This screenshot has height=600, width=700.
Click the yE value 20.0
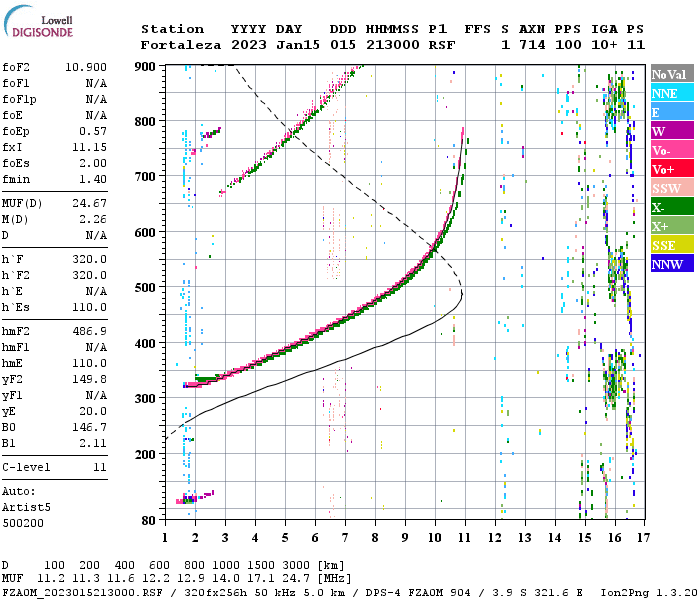pos(93,412)
